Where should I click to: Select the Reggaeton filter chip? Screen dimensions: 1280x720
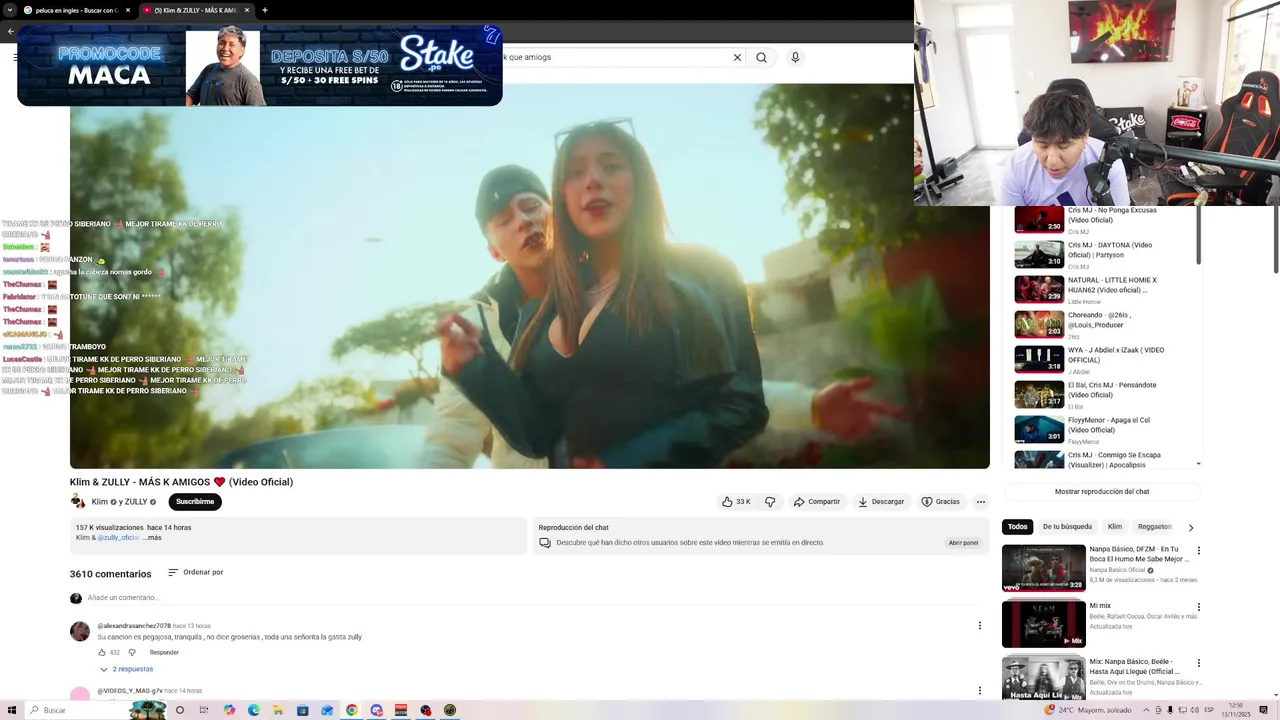[1154, 527]
